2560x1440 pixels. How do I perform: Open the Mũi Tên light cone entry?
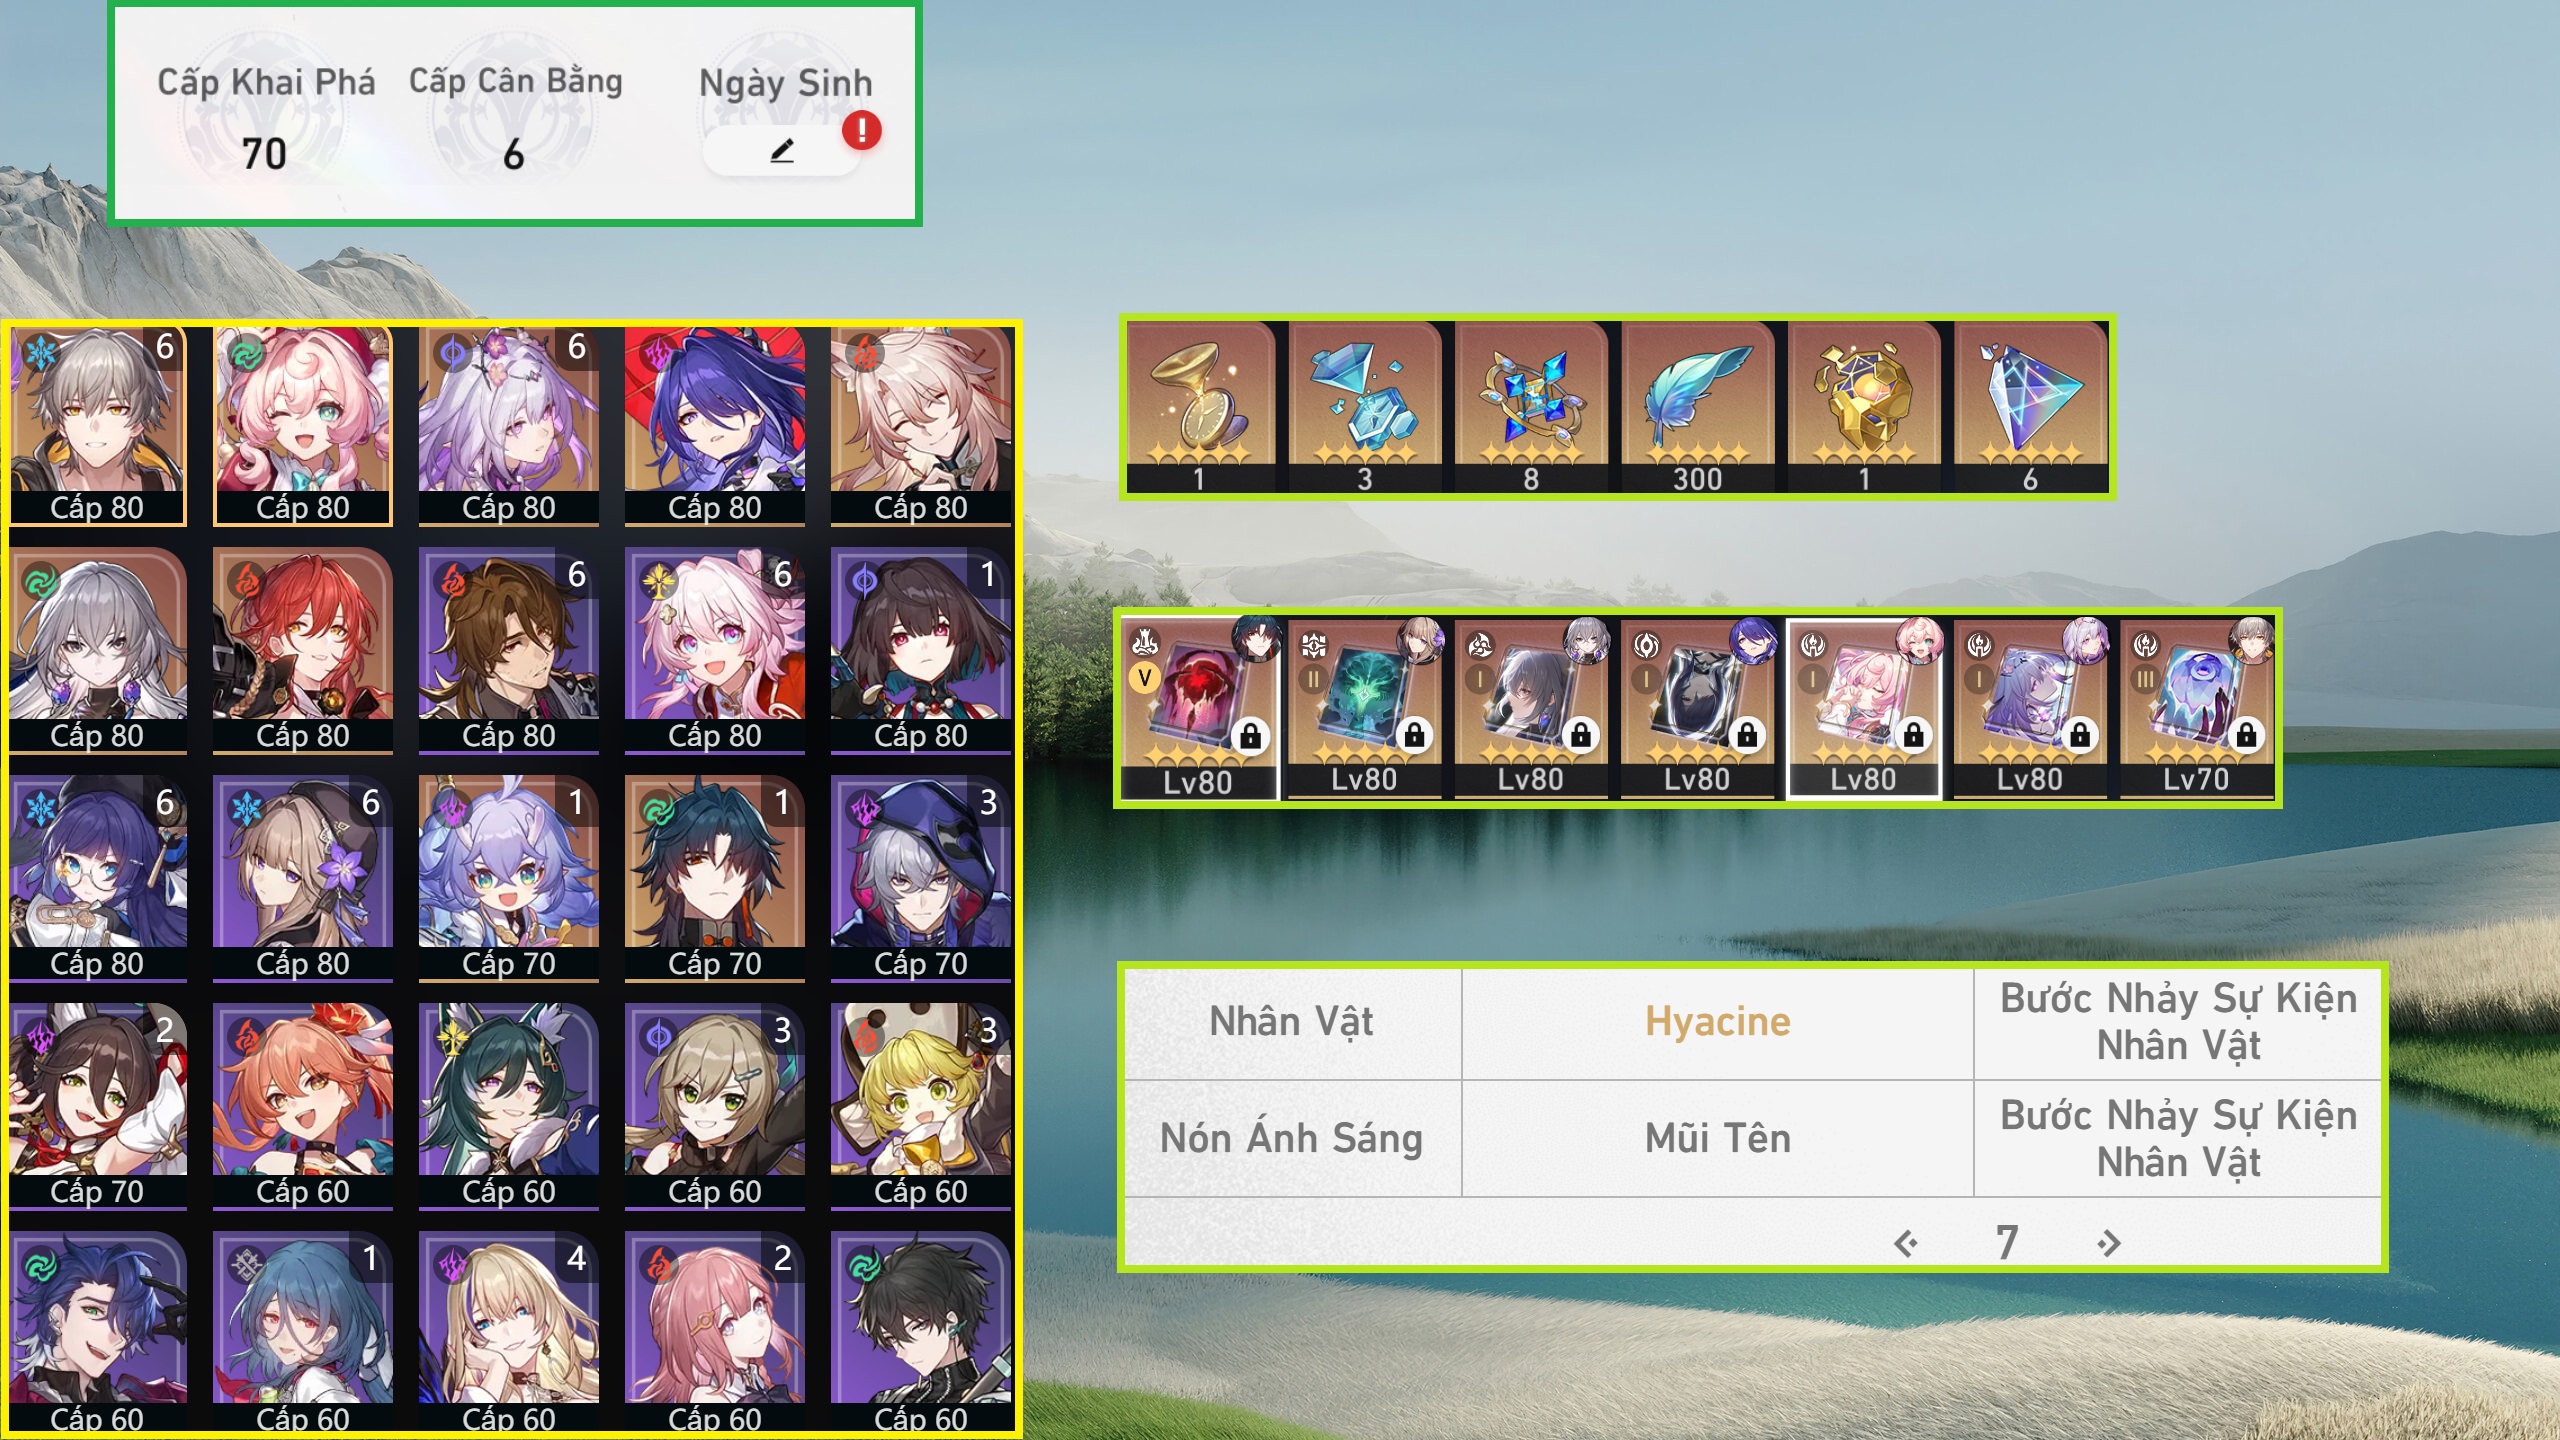1717,1138
